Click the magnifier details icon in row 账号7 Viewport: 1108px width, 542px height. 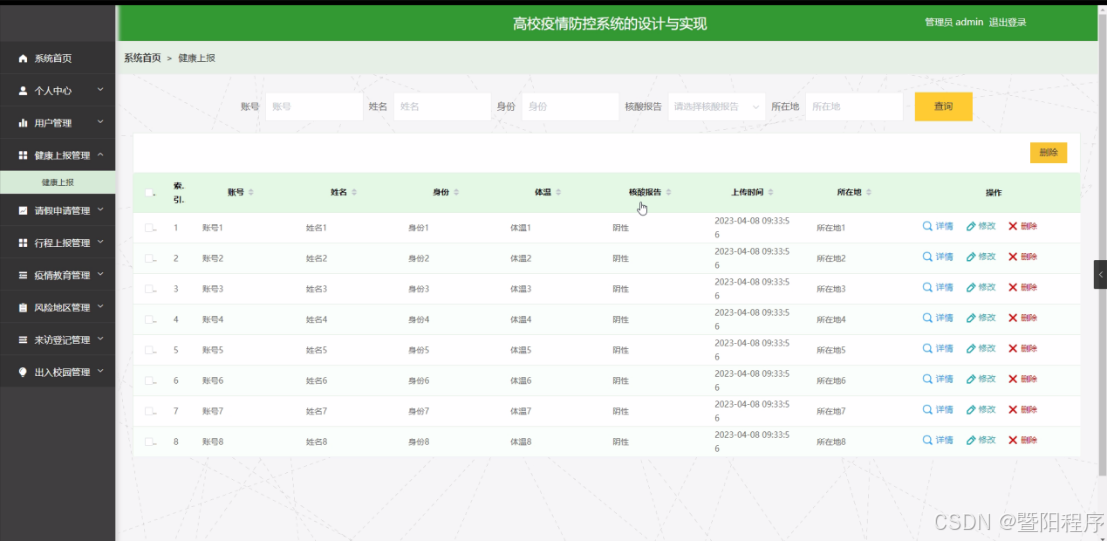pyautogui.click(x=927, y=410)
